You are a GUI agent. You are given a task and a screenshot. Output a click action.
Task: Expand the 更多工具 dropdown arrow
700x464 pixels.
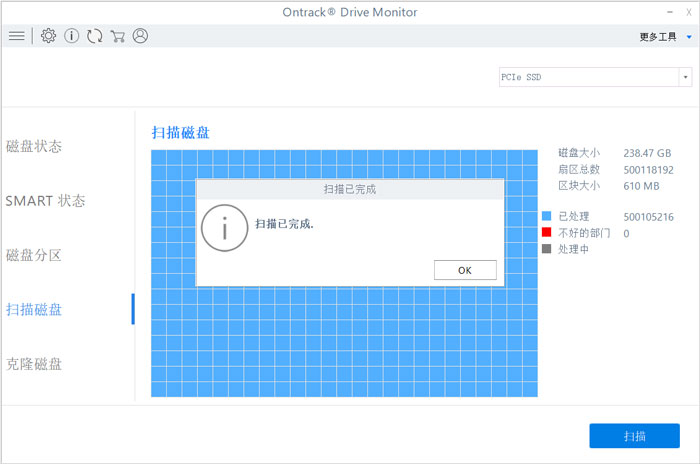pos(688,37)
